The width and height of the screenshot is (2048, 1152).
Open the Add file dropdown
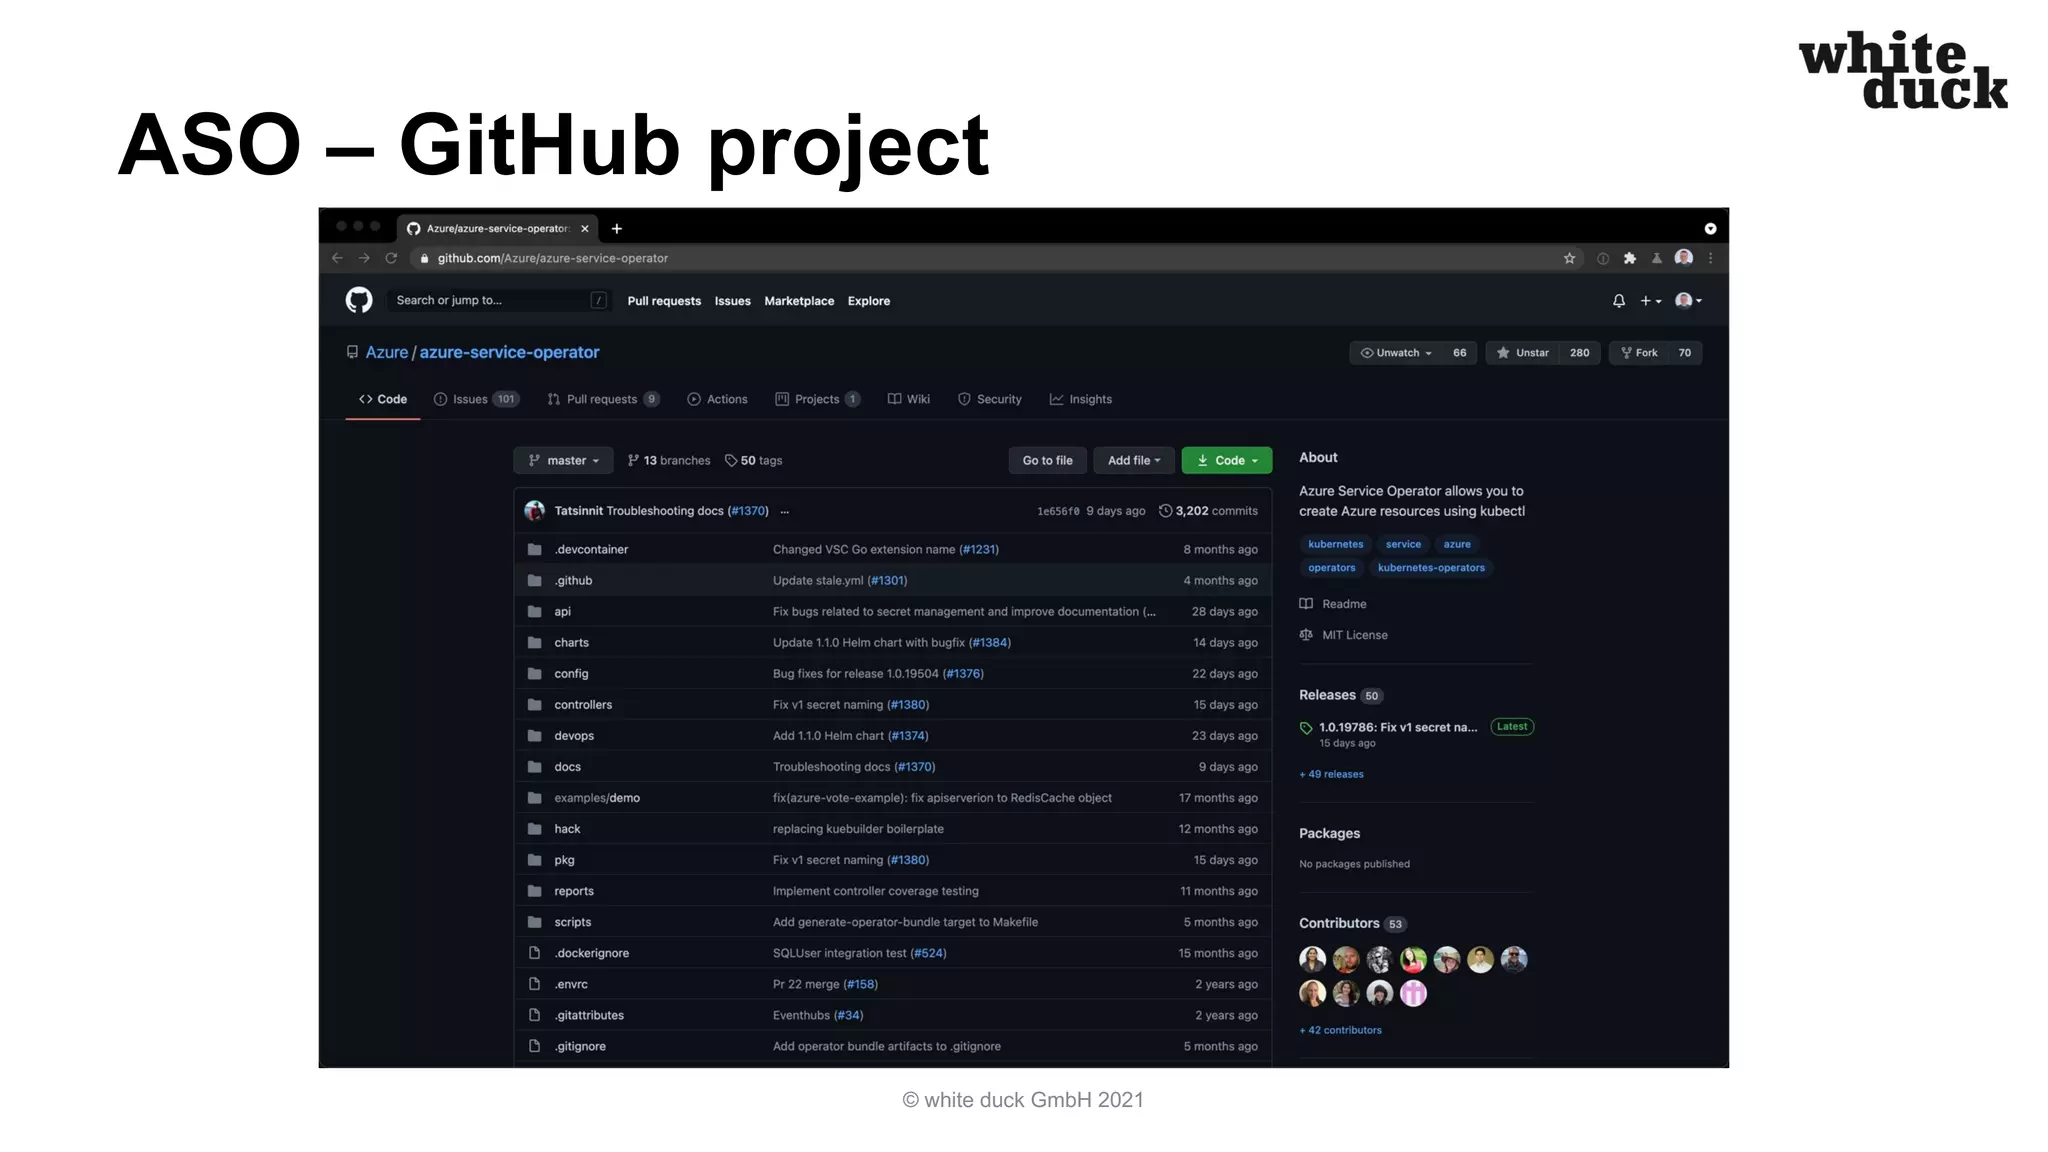(x=1134, y=461)
